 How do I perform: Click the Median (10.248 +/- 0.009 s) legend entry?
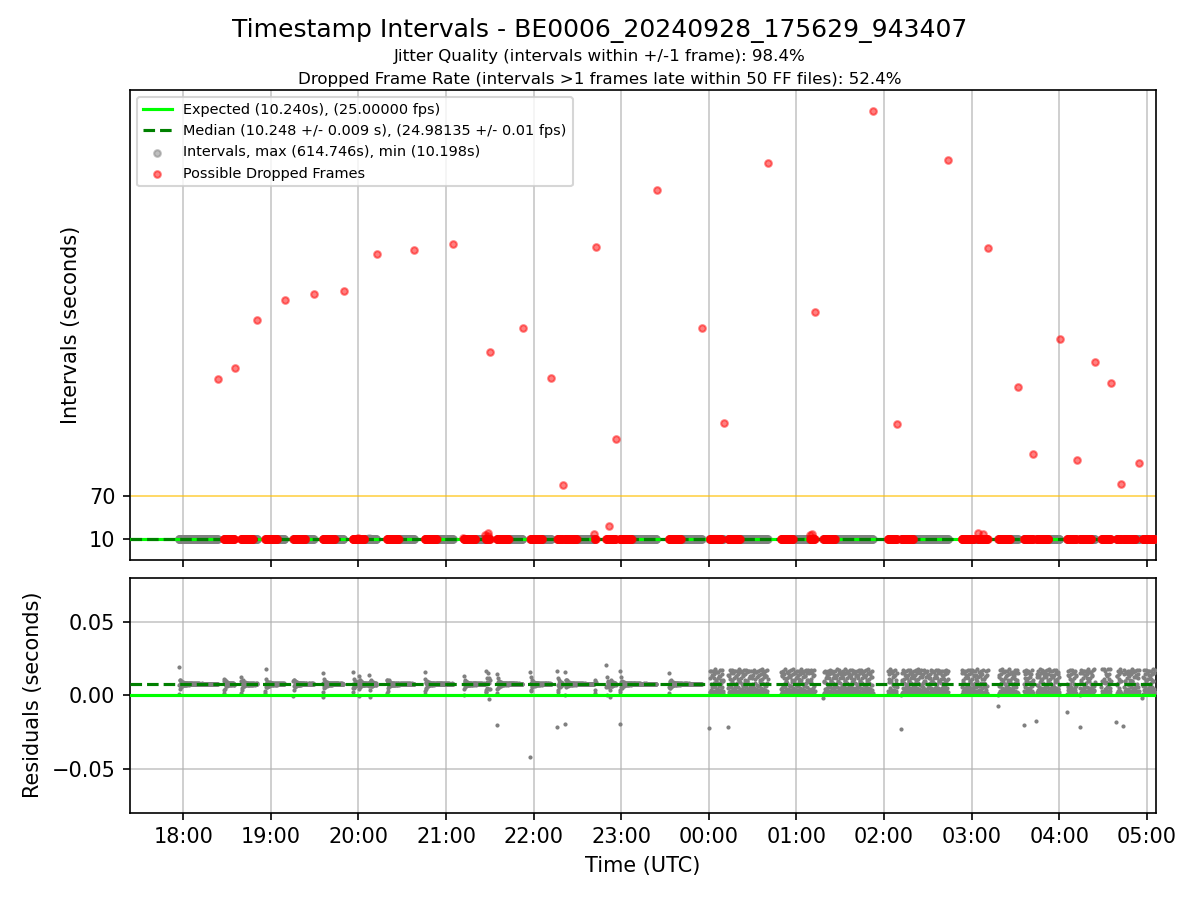coord(374,130)
